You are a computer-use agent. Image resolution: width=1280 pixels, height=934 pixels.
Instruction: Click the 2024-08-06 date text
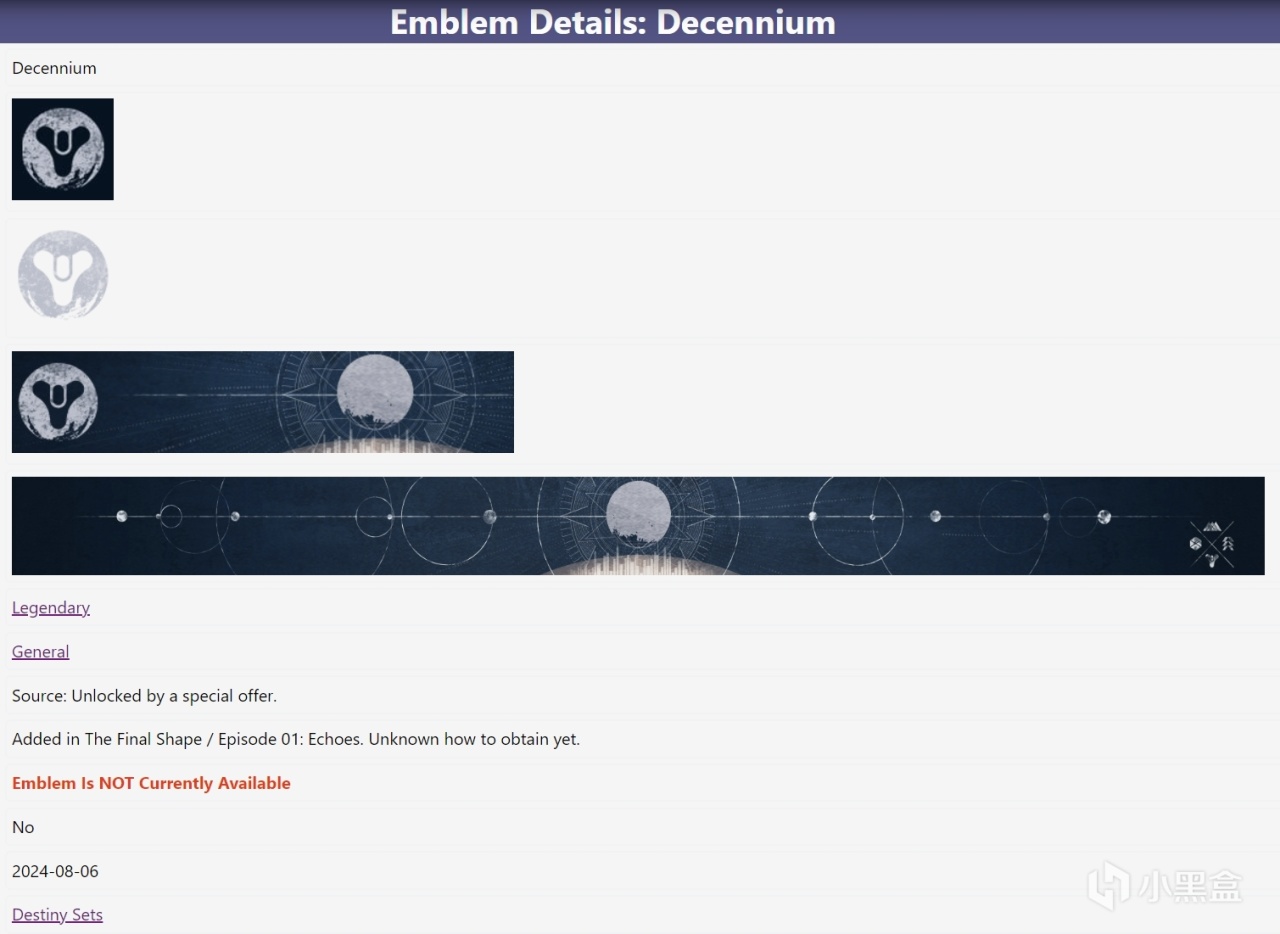click(55, 871)
